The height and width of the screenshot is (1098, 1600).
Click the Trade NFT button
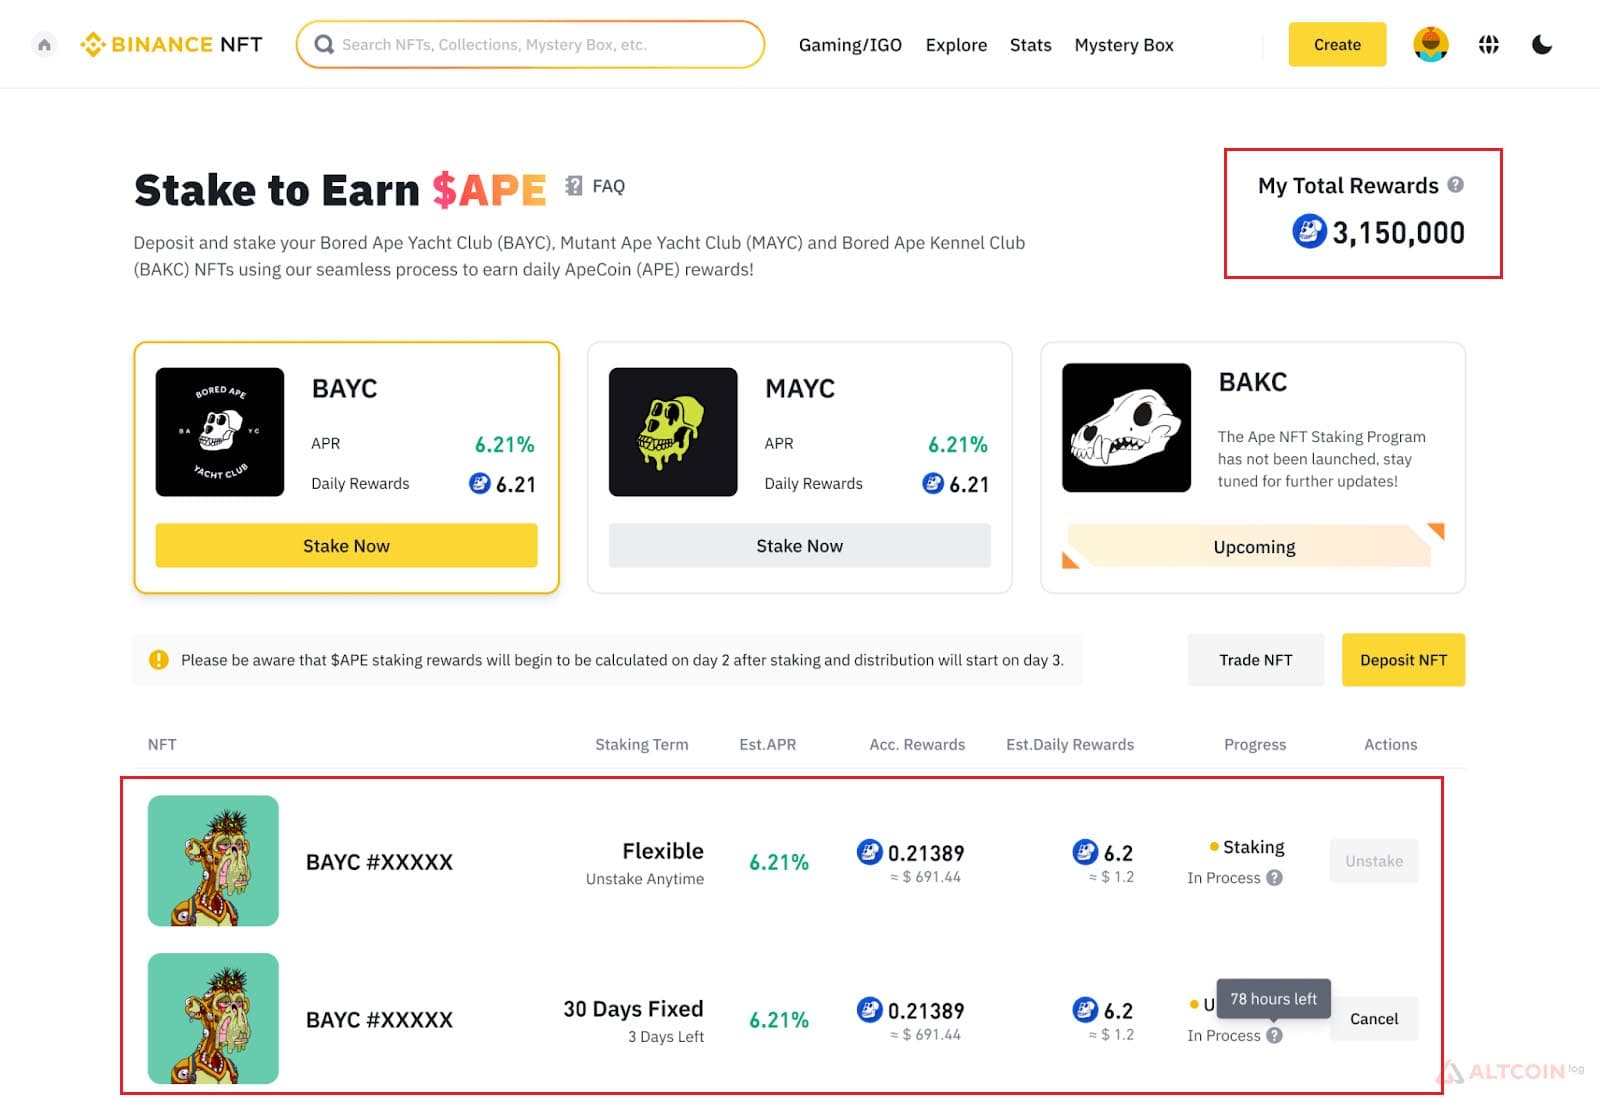pyautogui.click(x=1255, y=659)
